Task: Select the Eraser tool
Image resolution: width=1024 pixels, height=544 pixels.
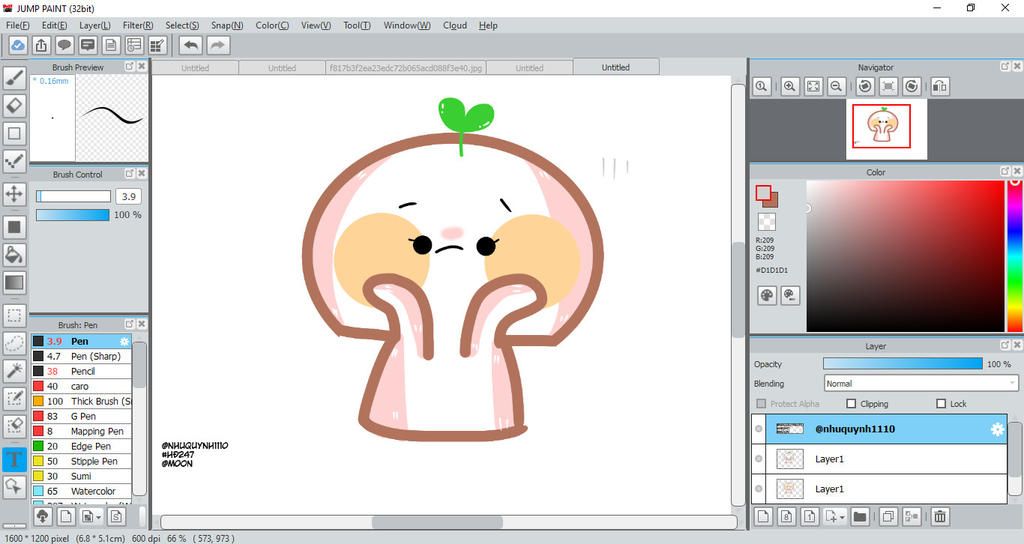Action: 14,105
